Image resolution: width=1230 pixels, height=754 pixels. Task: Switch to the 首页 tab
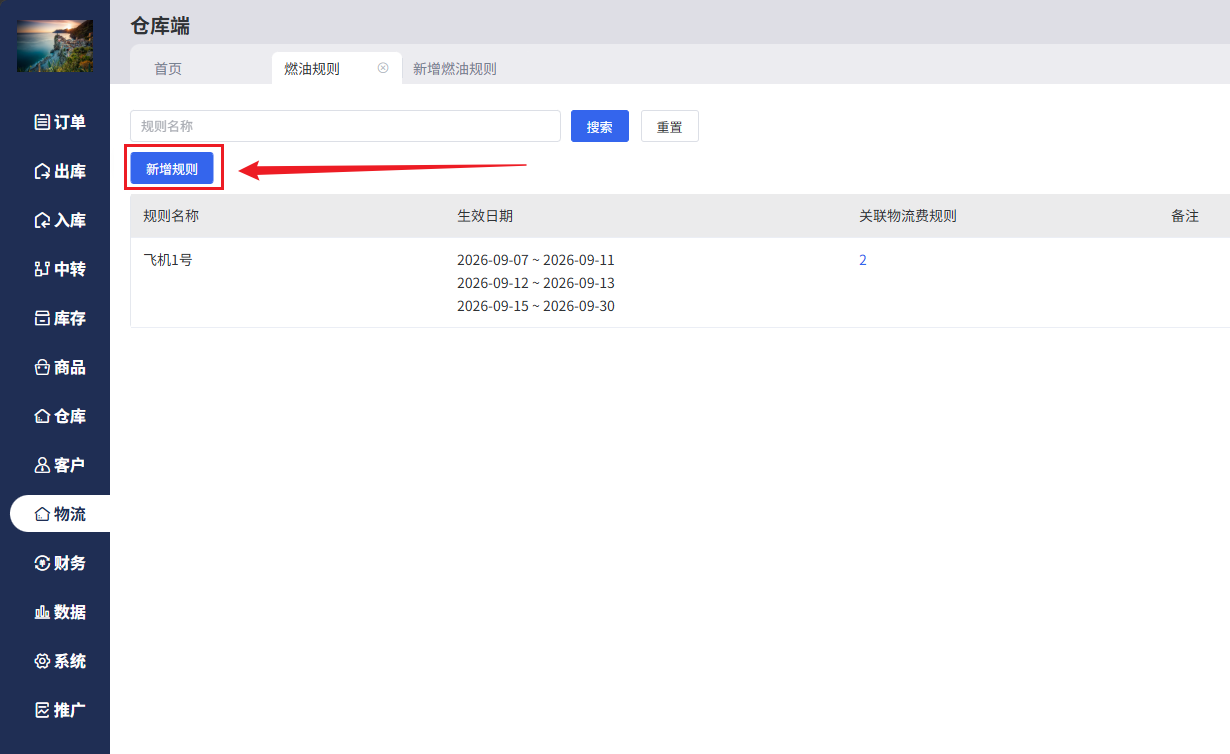pyautogui.click(x=168, y=69)
